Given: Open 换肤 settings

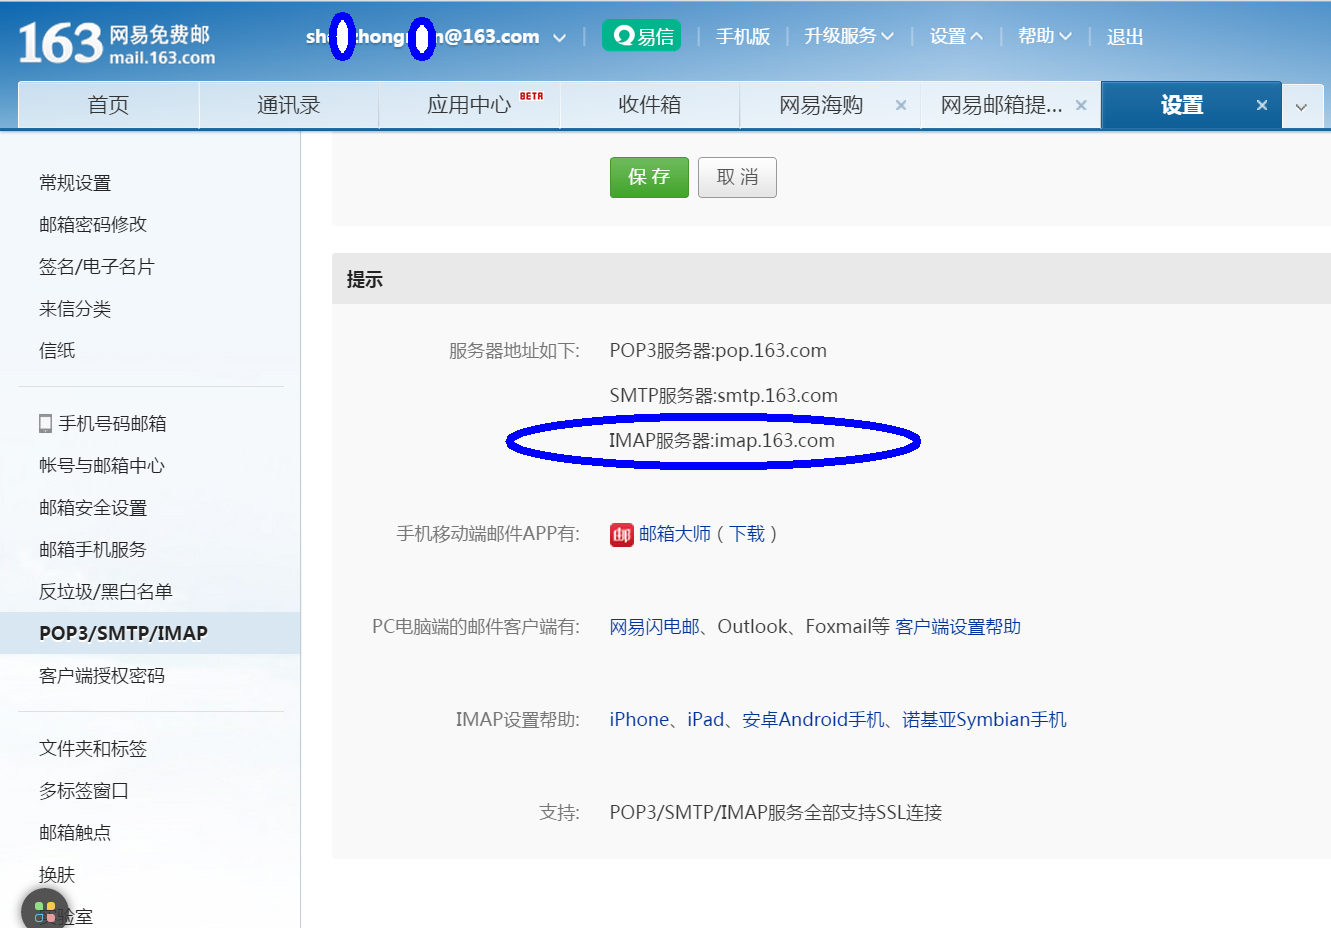Looking at the screenshot, I should click(x=57, y=875).
